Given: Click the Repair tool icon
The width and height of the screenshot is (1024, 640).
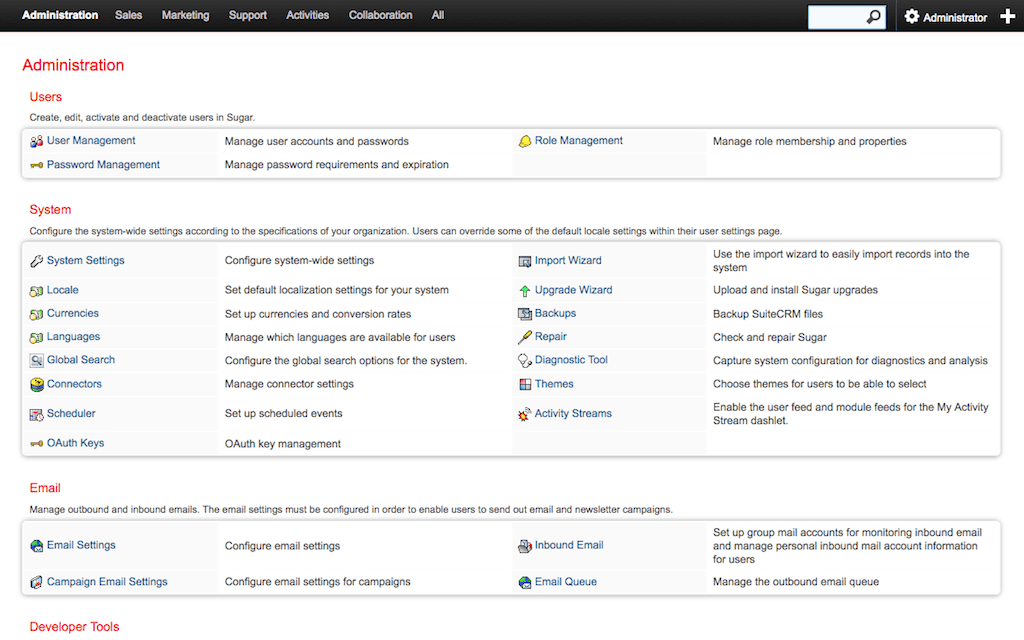Looking at the screenshot, I should pos(525,338).
